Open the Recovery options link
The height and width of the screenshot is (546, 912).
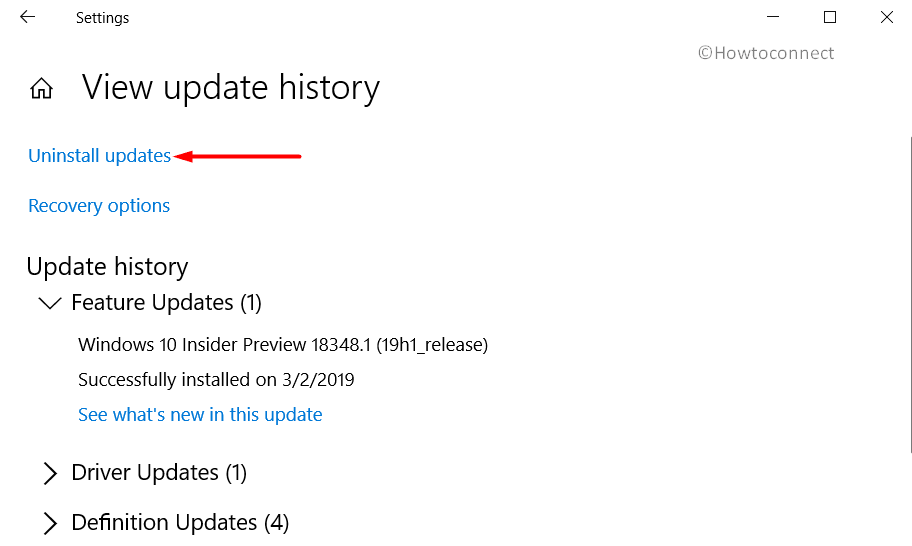click(99, 205)
